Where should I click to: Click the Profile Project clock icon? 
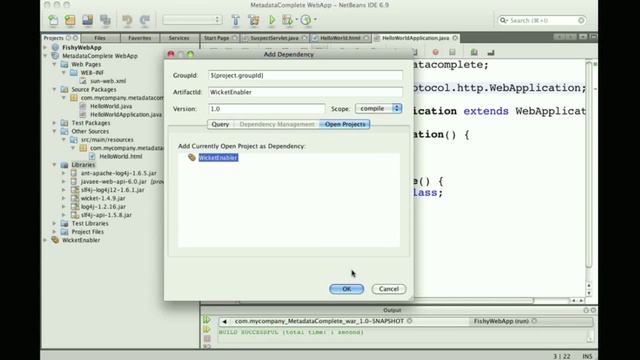[306, 20]
